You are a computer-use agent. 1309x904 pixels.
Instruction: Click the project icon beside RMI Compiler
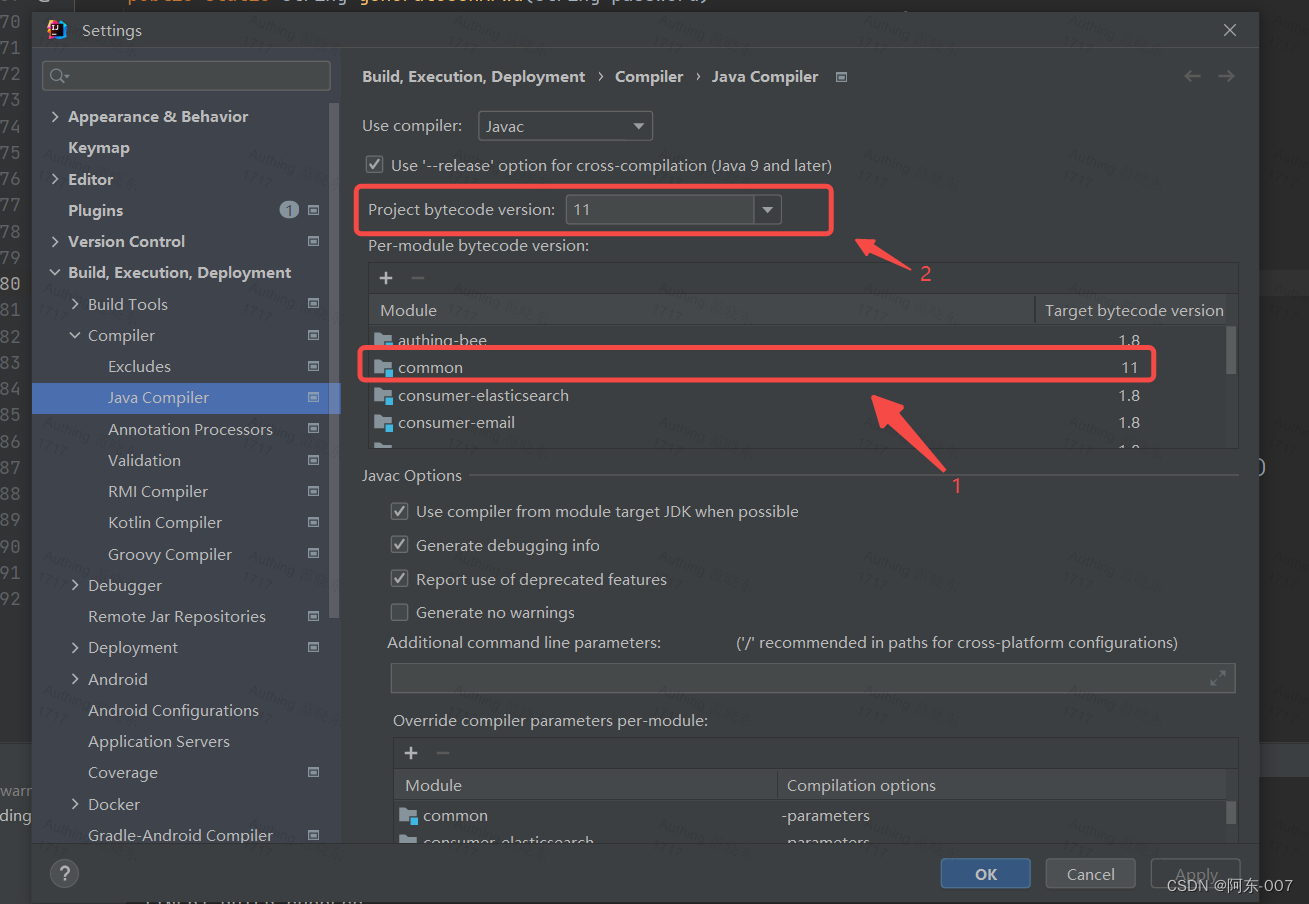tap(313, 491)
